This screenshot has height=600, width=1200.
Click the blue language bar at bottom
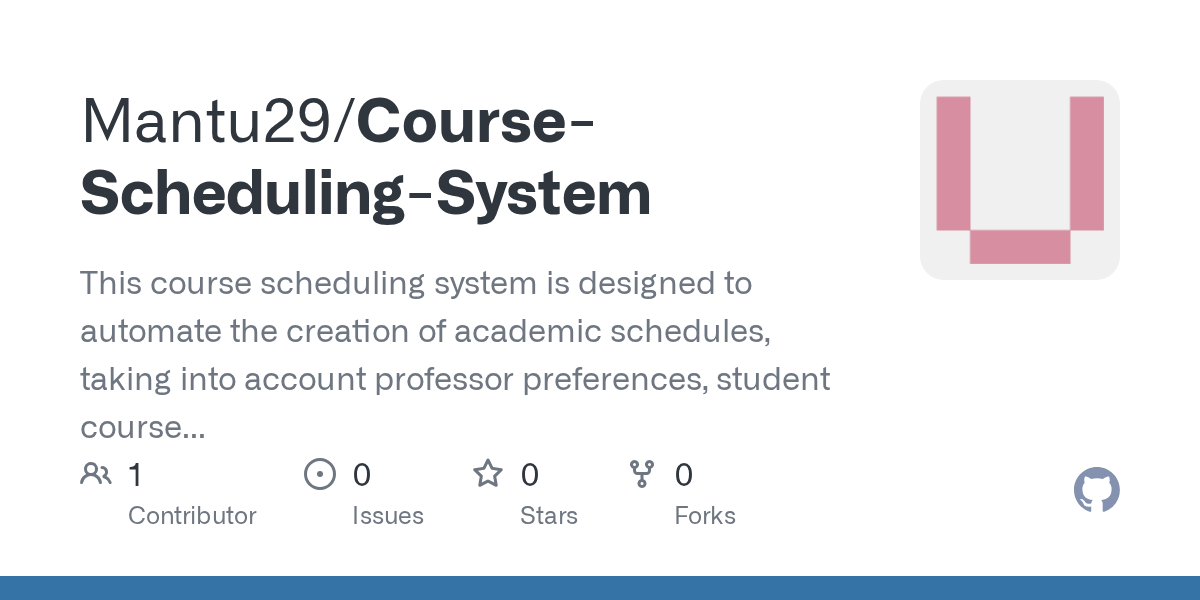pos(600,588)
